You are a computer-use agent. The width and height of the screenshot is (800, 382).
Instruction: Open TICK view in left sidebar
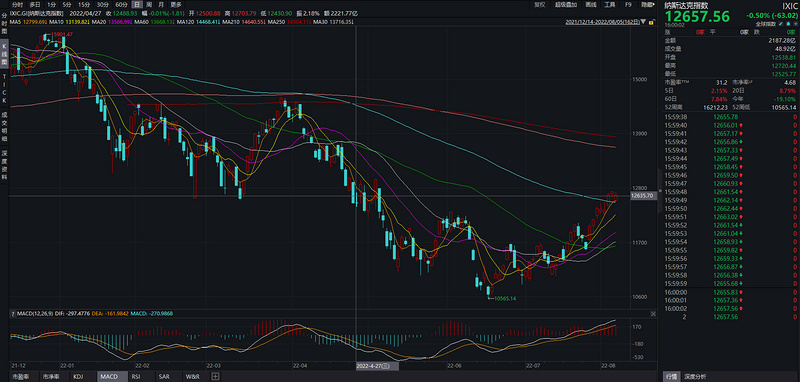click(x=4, y=90)
